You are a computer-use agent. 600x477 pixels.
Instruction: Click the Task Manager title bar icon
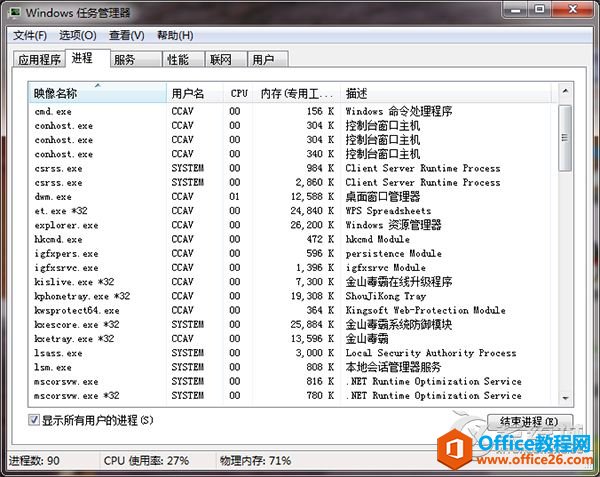(15, 12)
